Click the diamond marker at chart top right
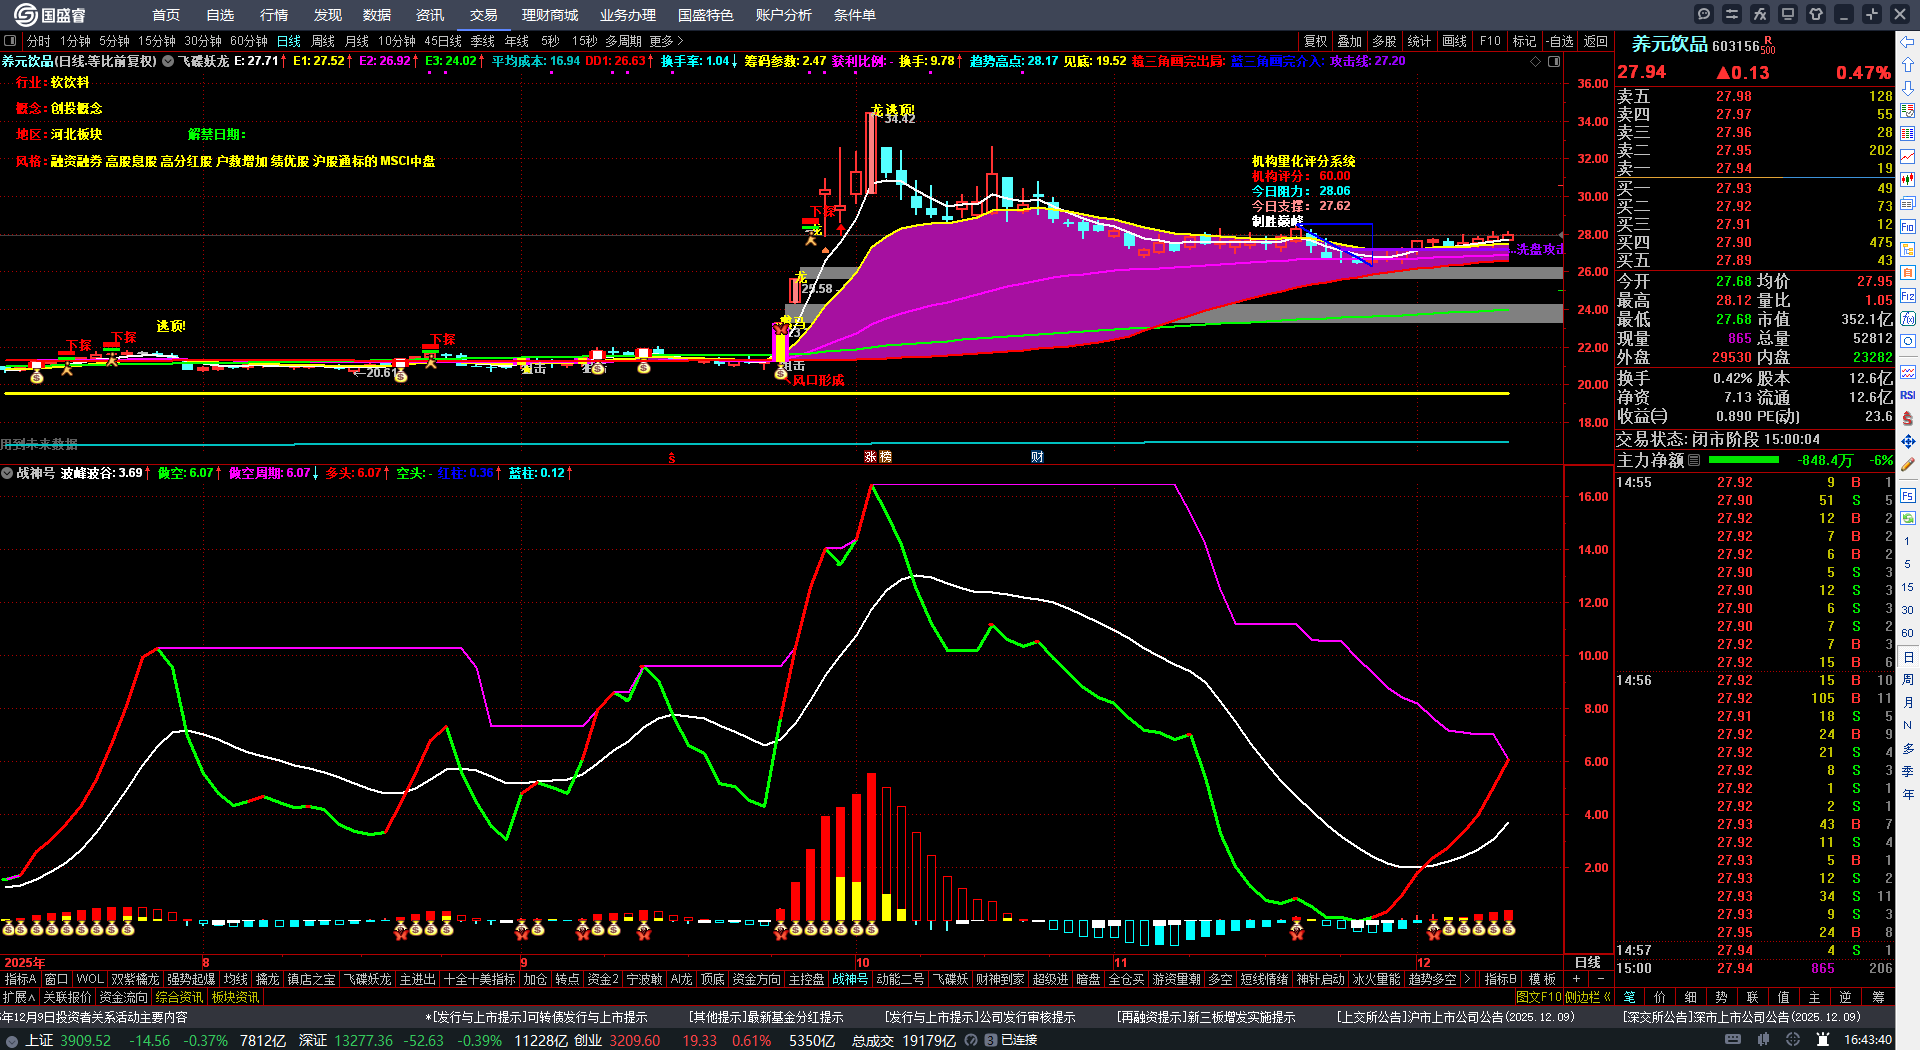Viewport: 1920px width, 1050px height. pyautogui.click(x=1536, y=61)
